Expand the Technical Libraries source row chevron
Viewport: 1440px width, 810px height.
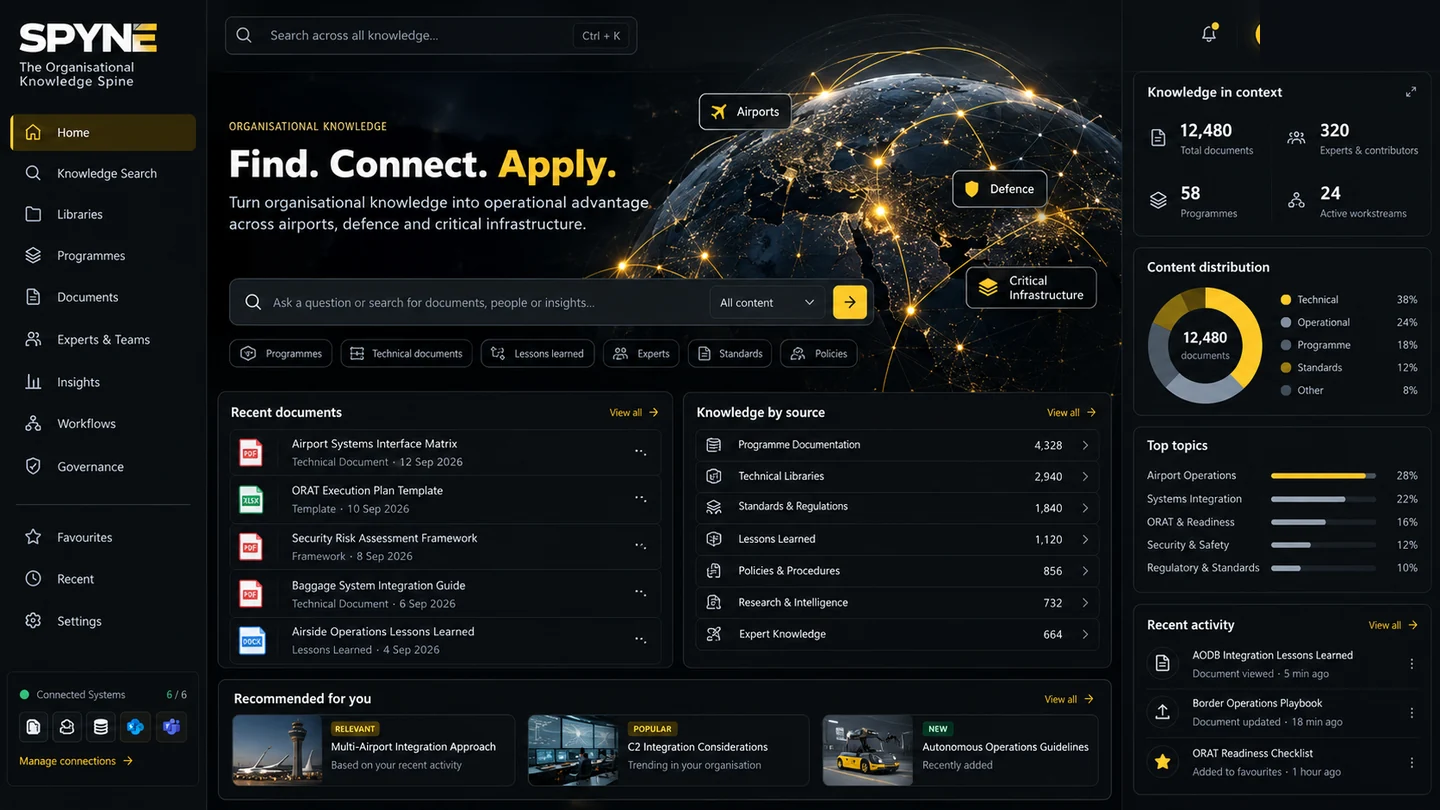pyautogui.click(x=1085, y=477)
